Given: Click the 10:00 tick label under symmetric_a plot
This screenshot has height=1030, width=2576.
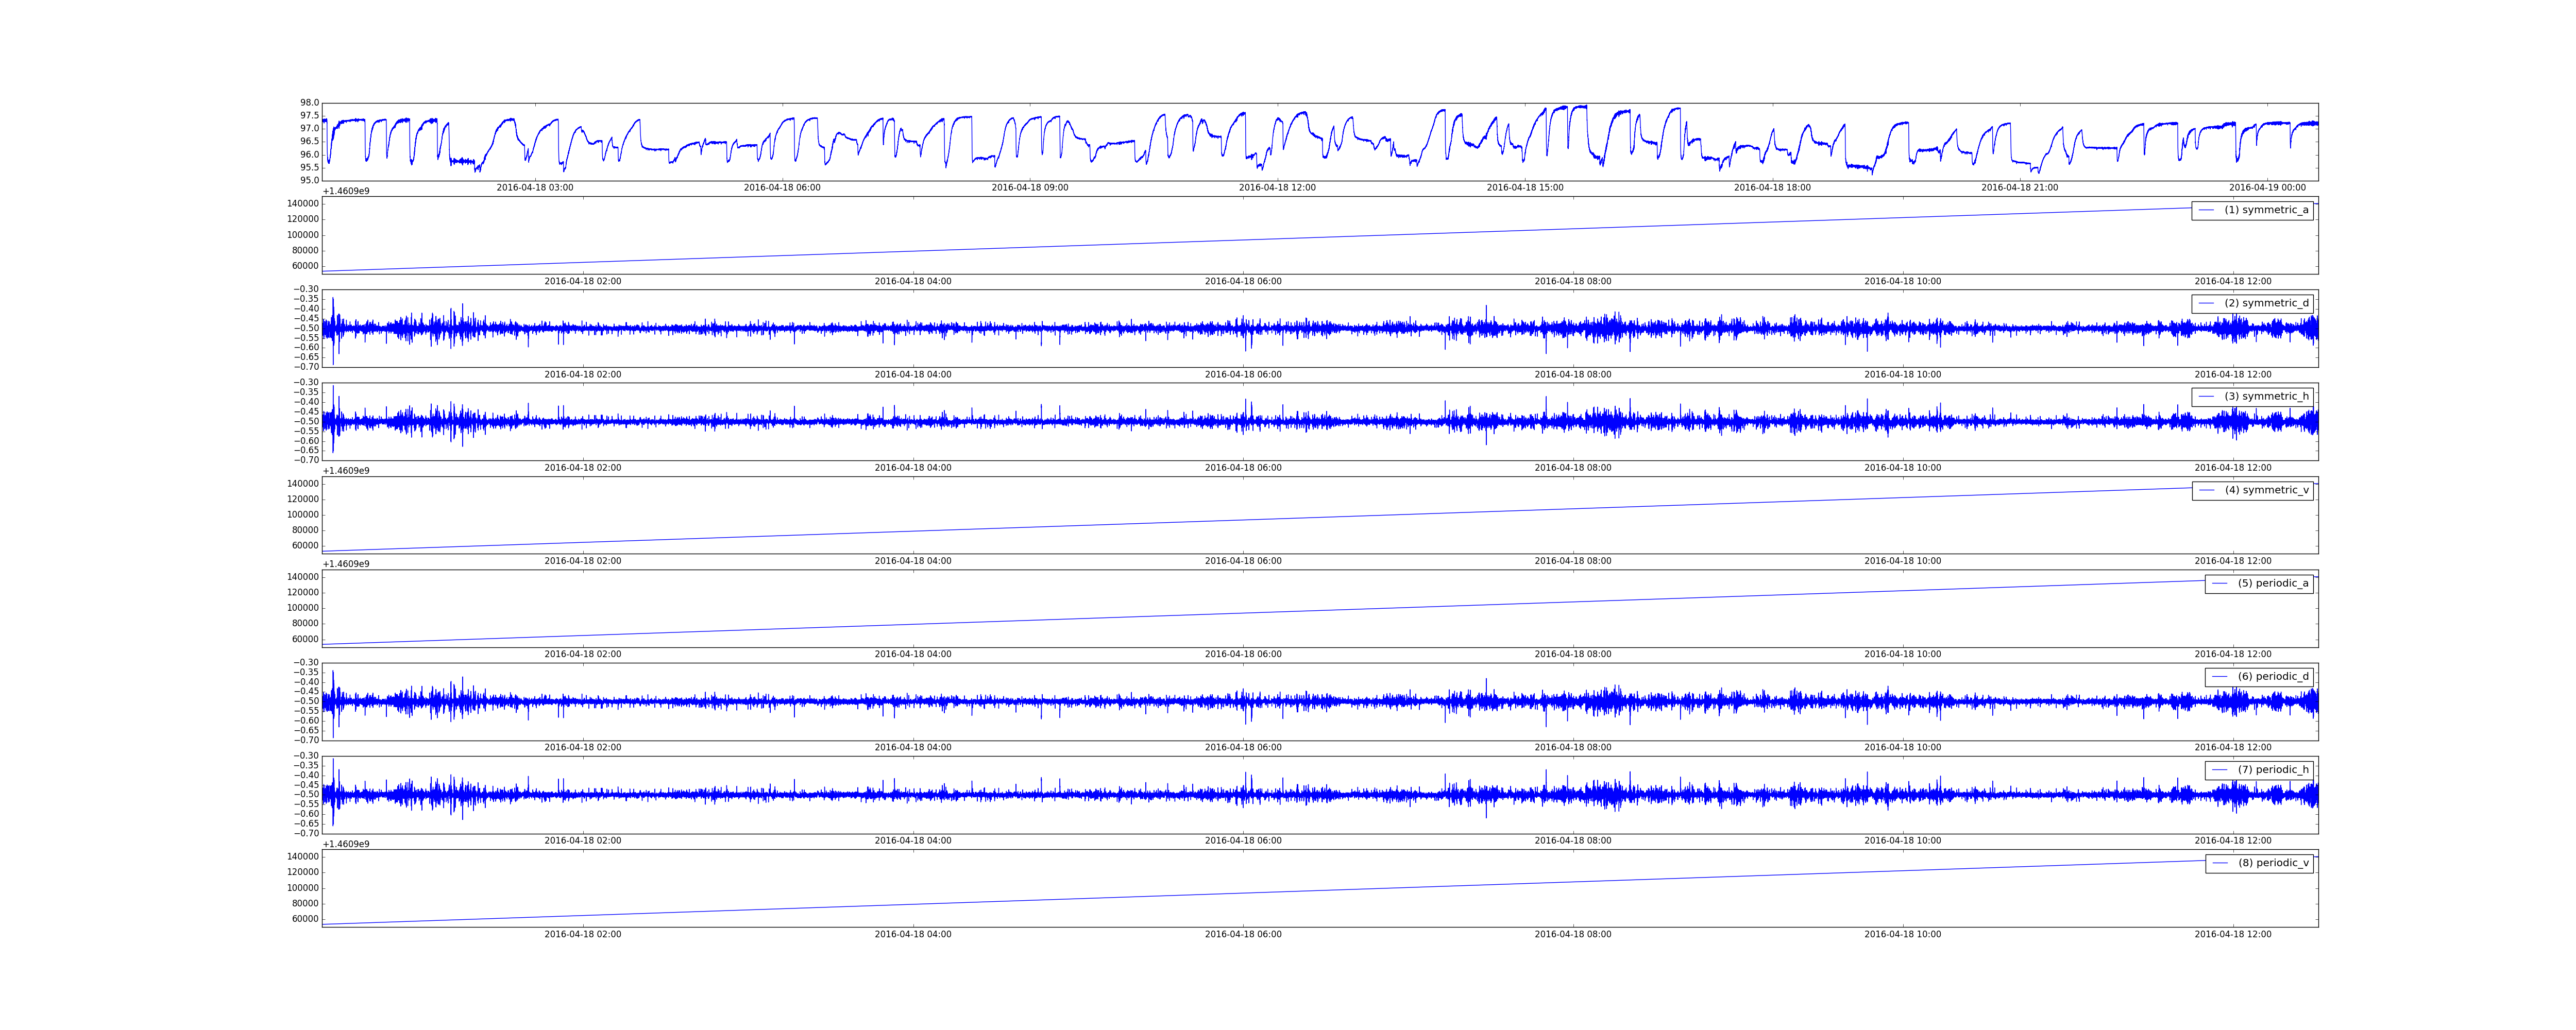Looking at the screenshot, I should click(x=1903, y=282).
